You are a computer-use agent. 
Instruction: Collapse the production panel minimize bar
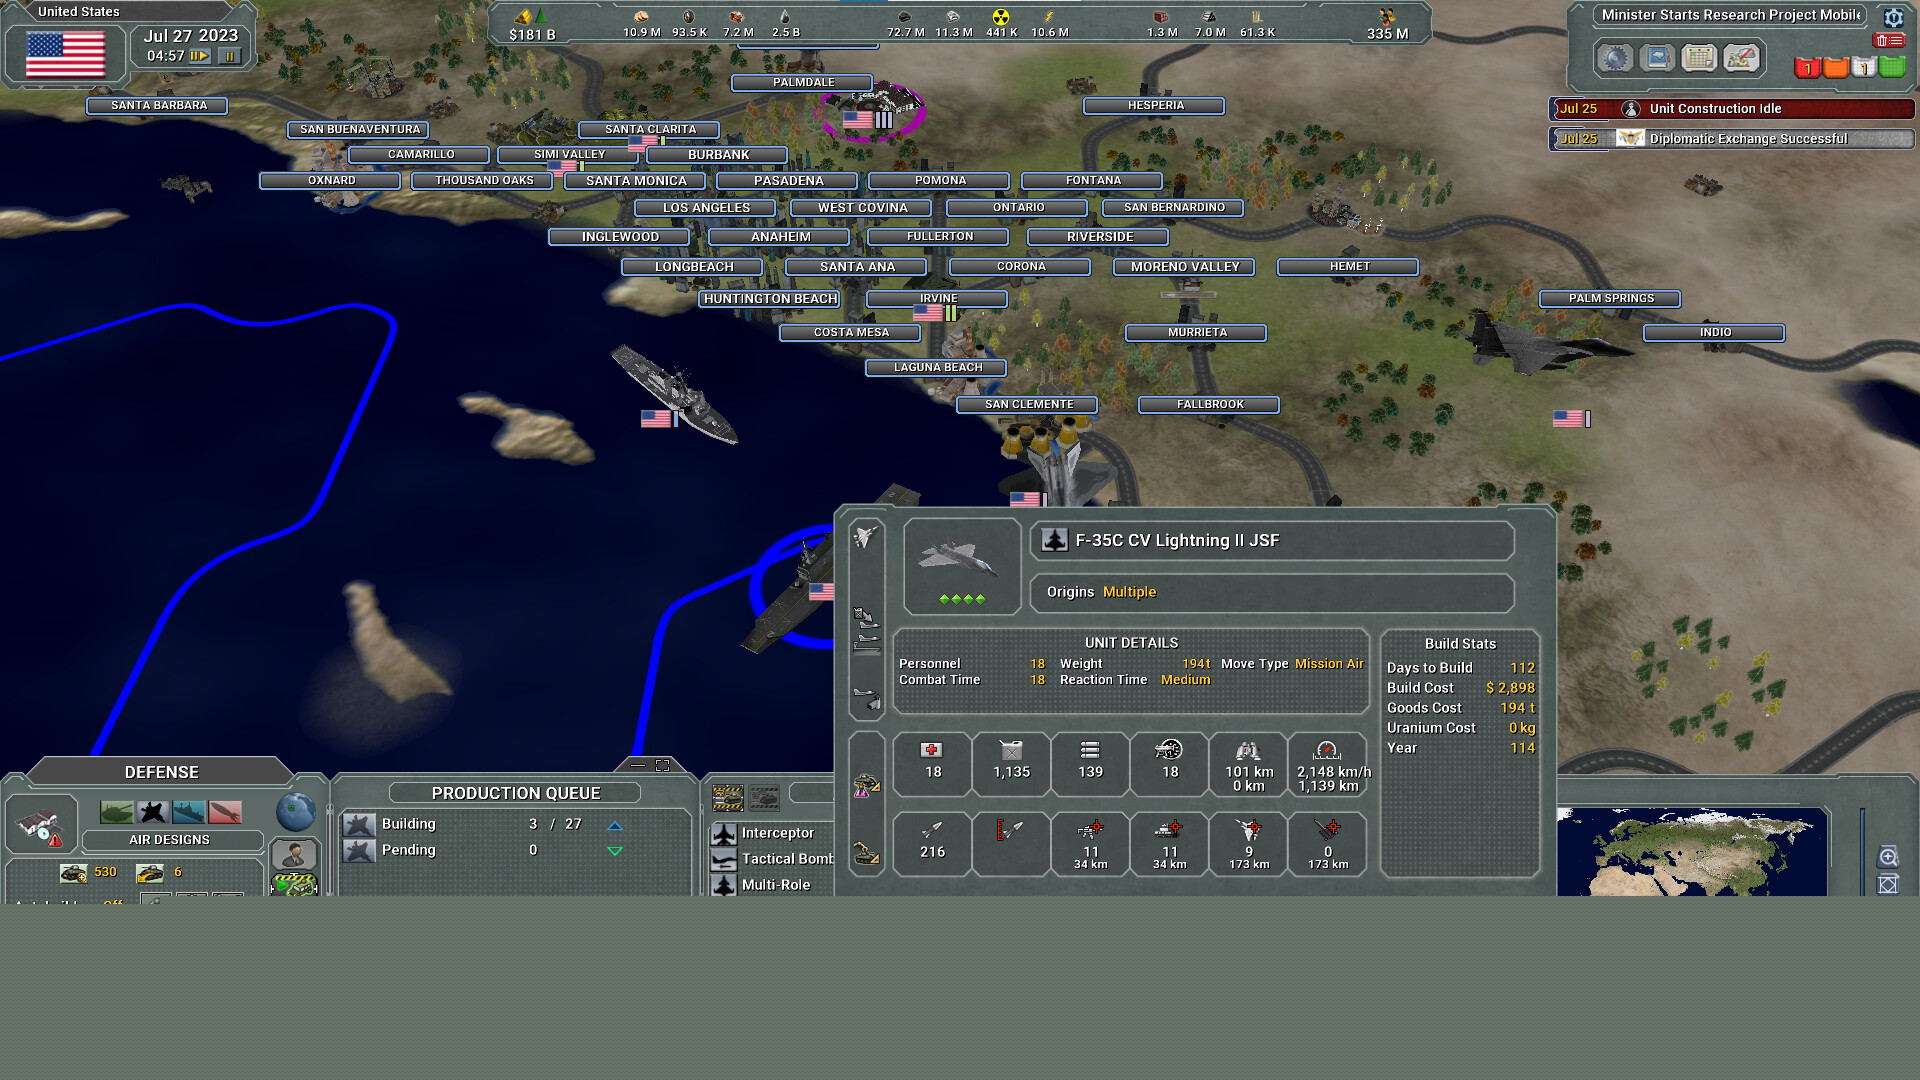click(x=638, y=765)
